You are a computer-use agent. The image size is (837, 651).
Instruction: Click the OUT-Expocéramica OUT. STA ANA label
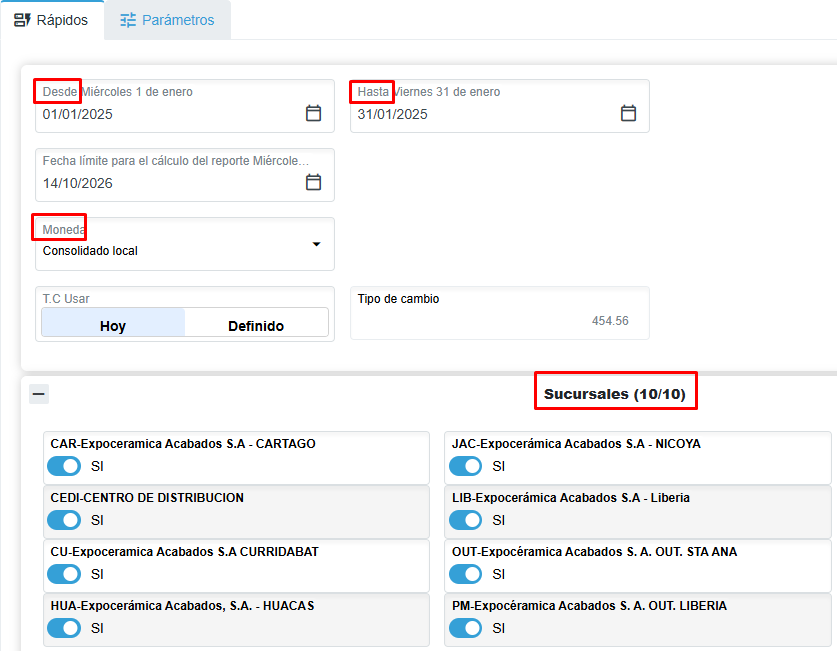pos(595,551)
